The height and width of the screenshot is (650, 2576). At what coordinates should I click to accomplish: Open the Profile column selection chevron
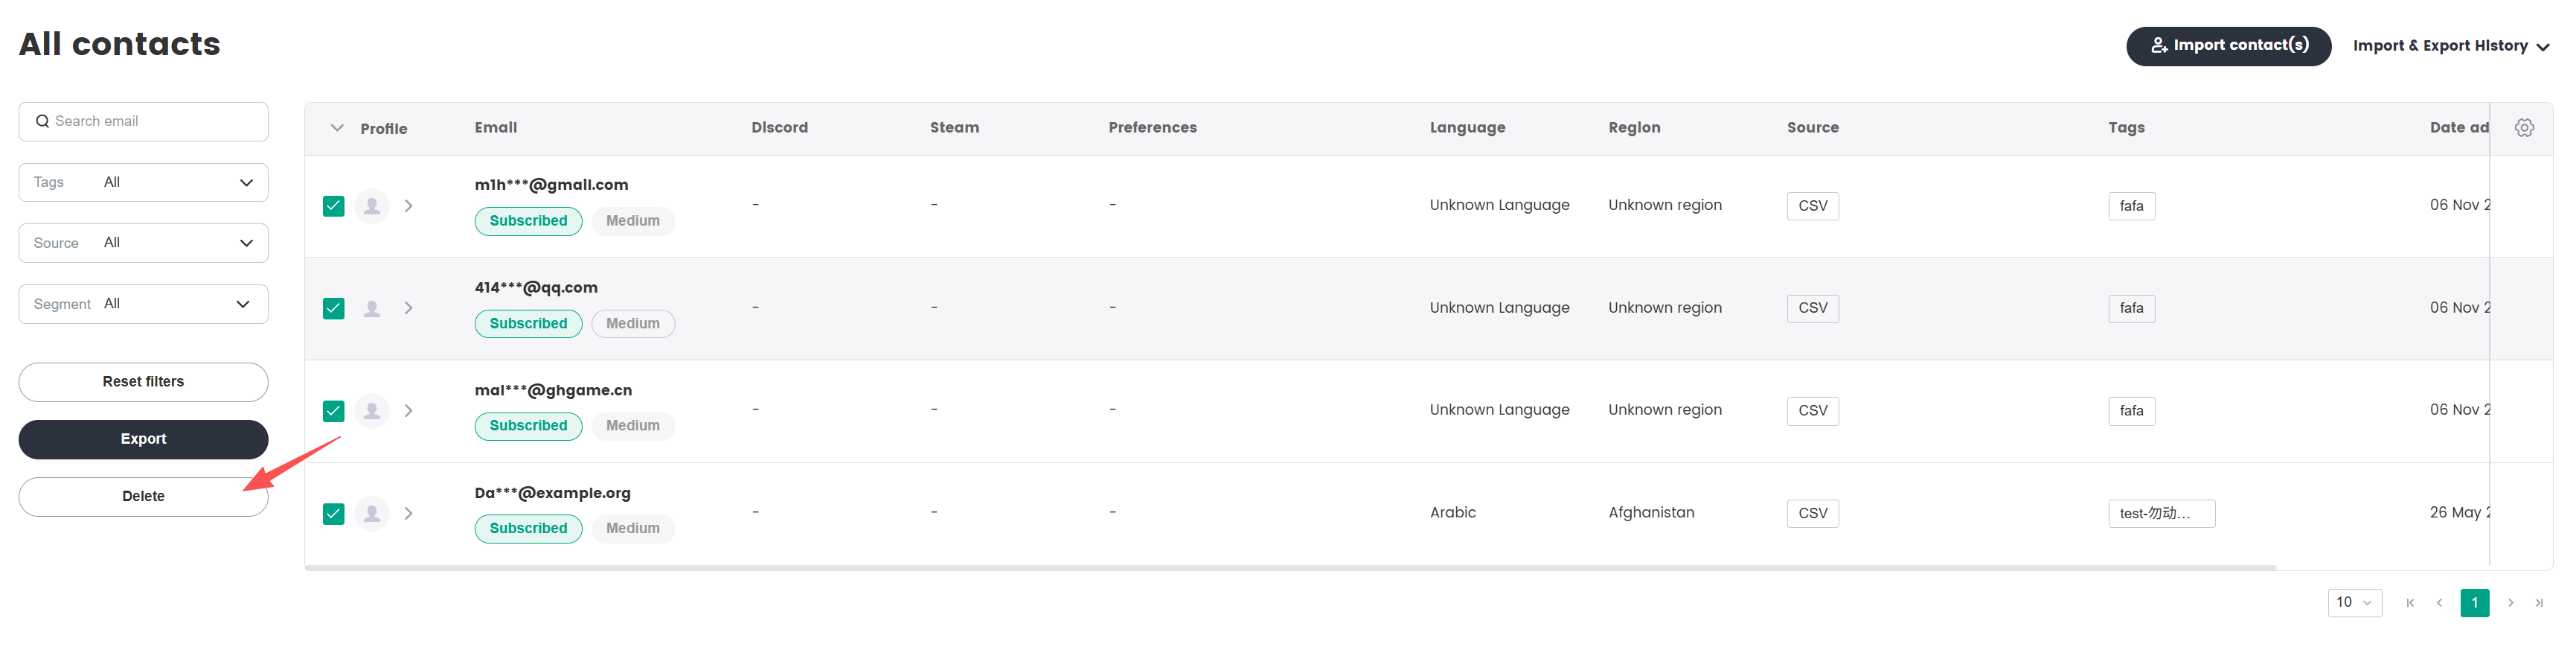337,128
